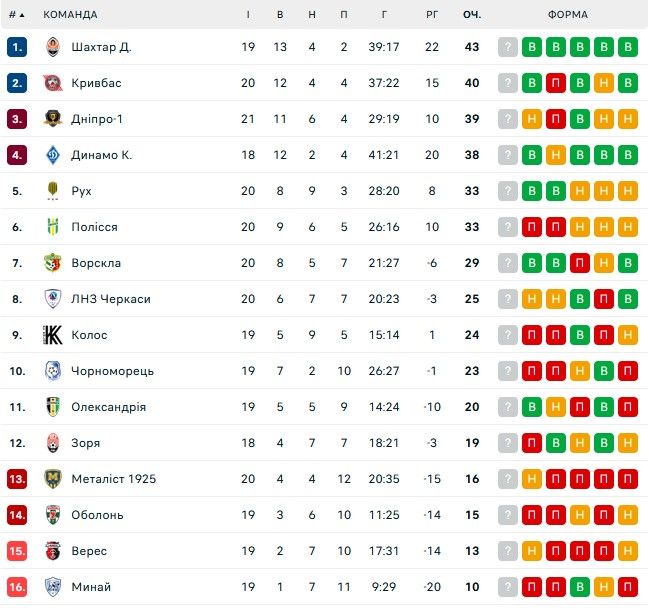Viewport: 649px width, 608px height.
Task: Open the ЛНЗ Черкаси team page
Action: click(111, 299)
